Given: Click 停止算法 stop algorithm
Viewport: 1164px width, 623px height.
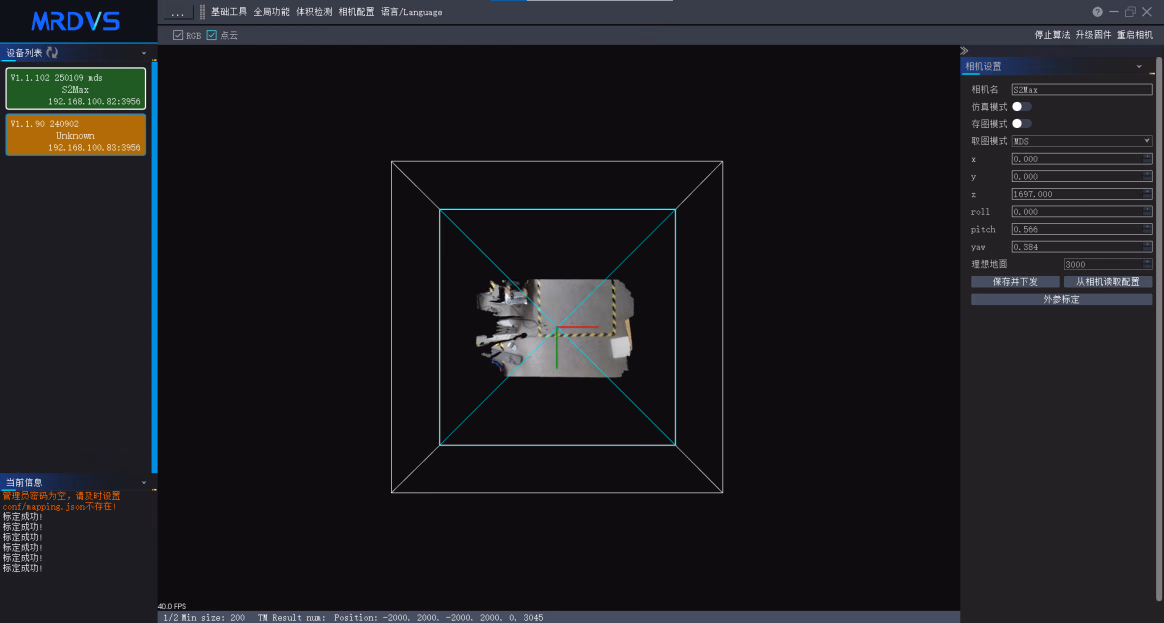Looking at the screenshot, I should [x=1053, y=35].
